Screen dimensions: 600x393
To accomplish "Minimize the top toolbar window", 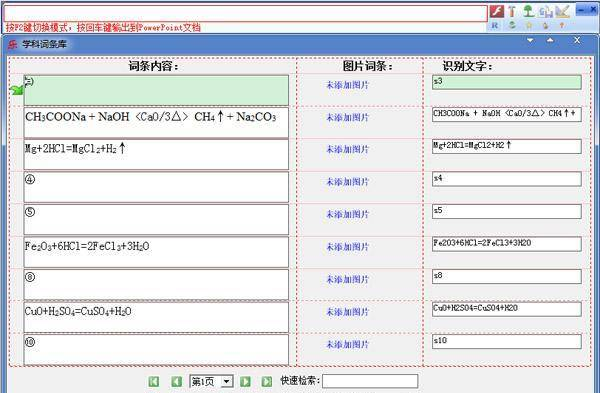I will (581, 11).
